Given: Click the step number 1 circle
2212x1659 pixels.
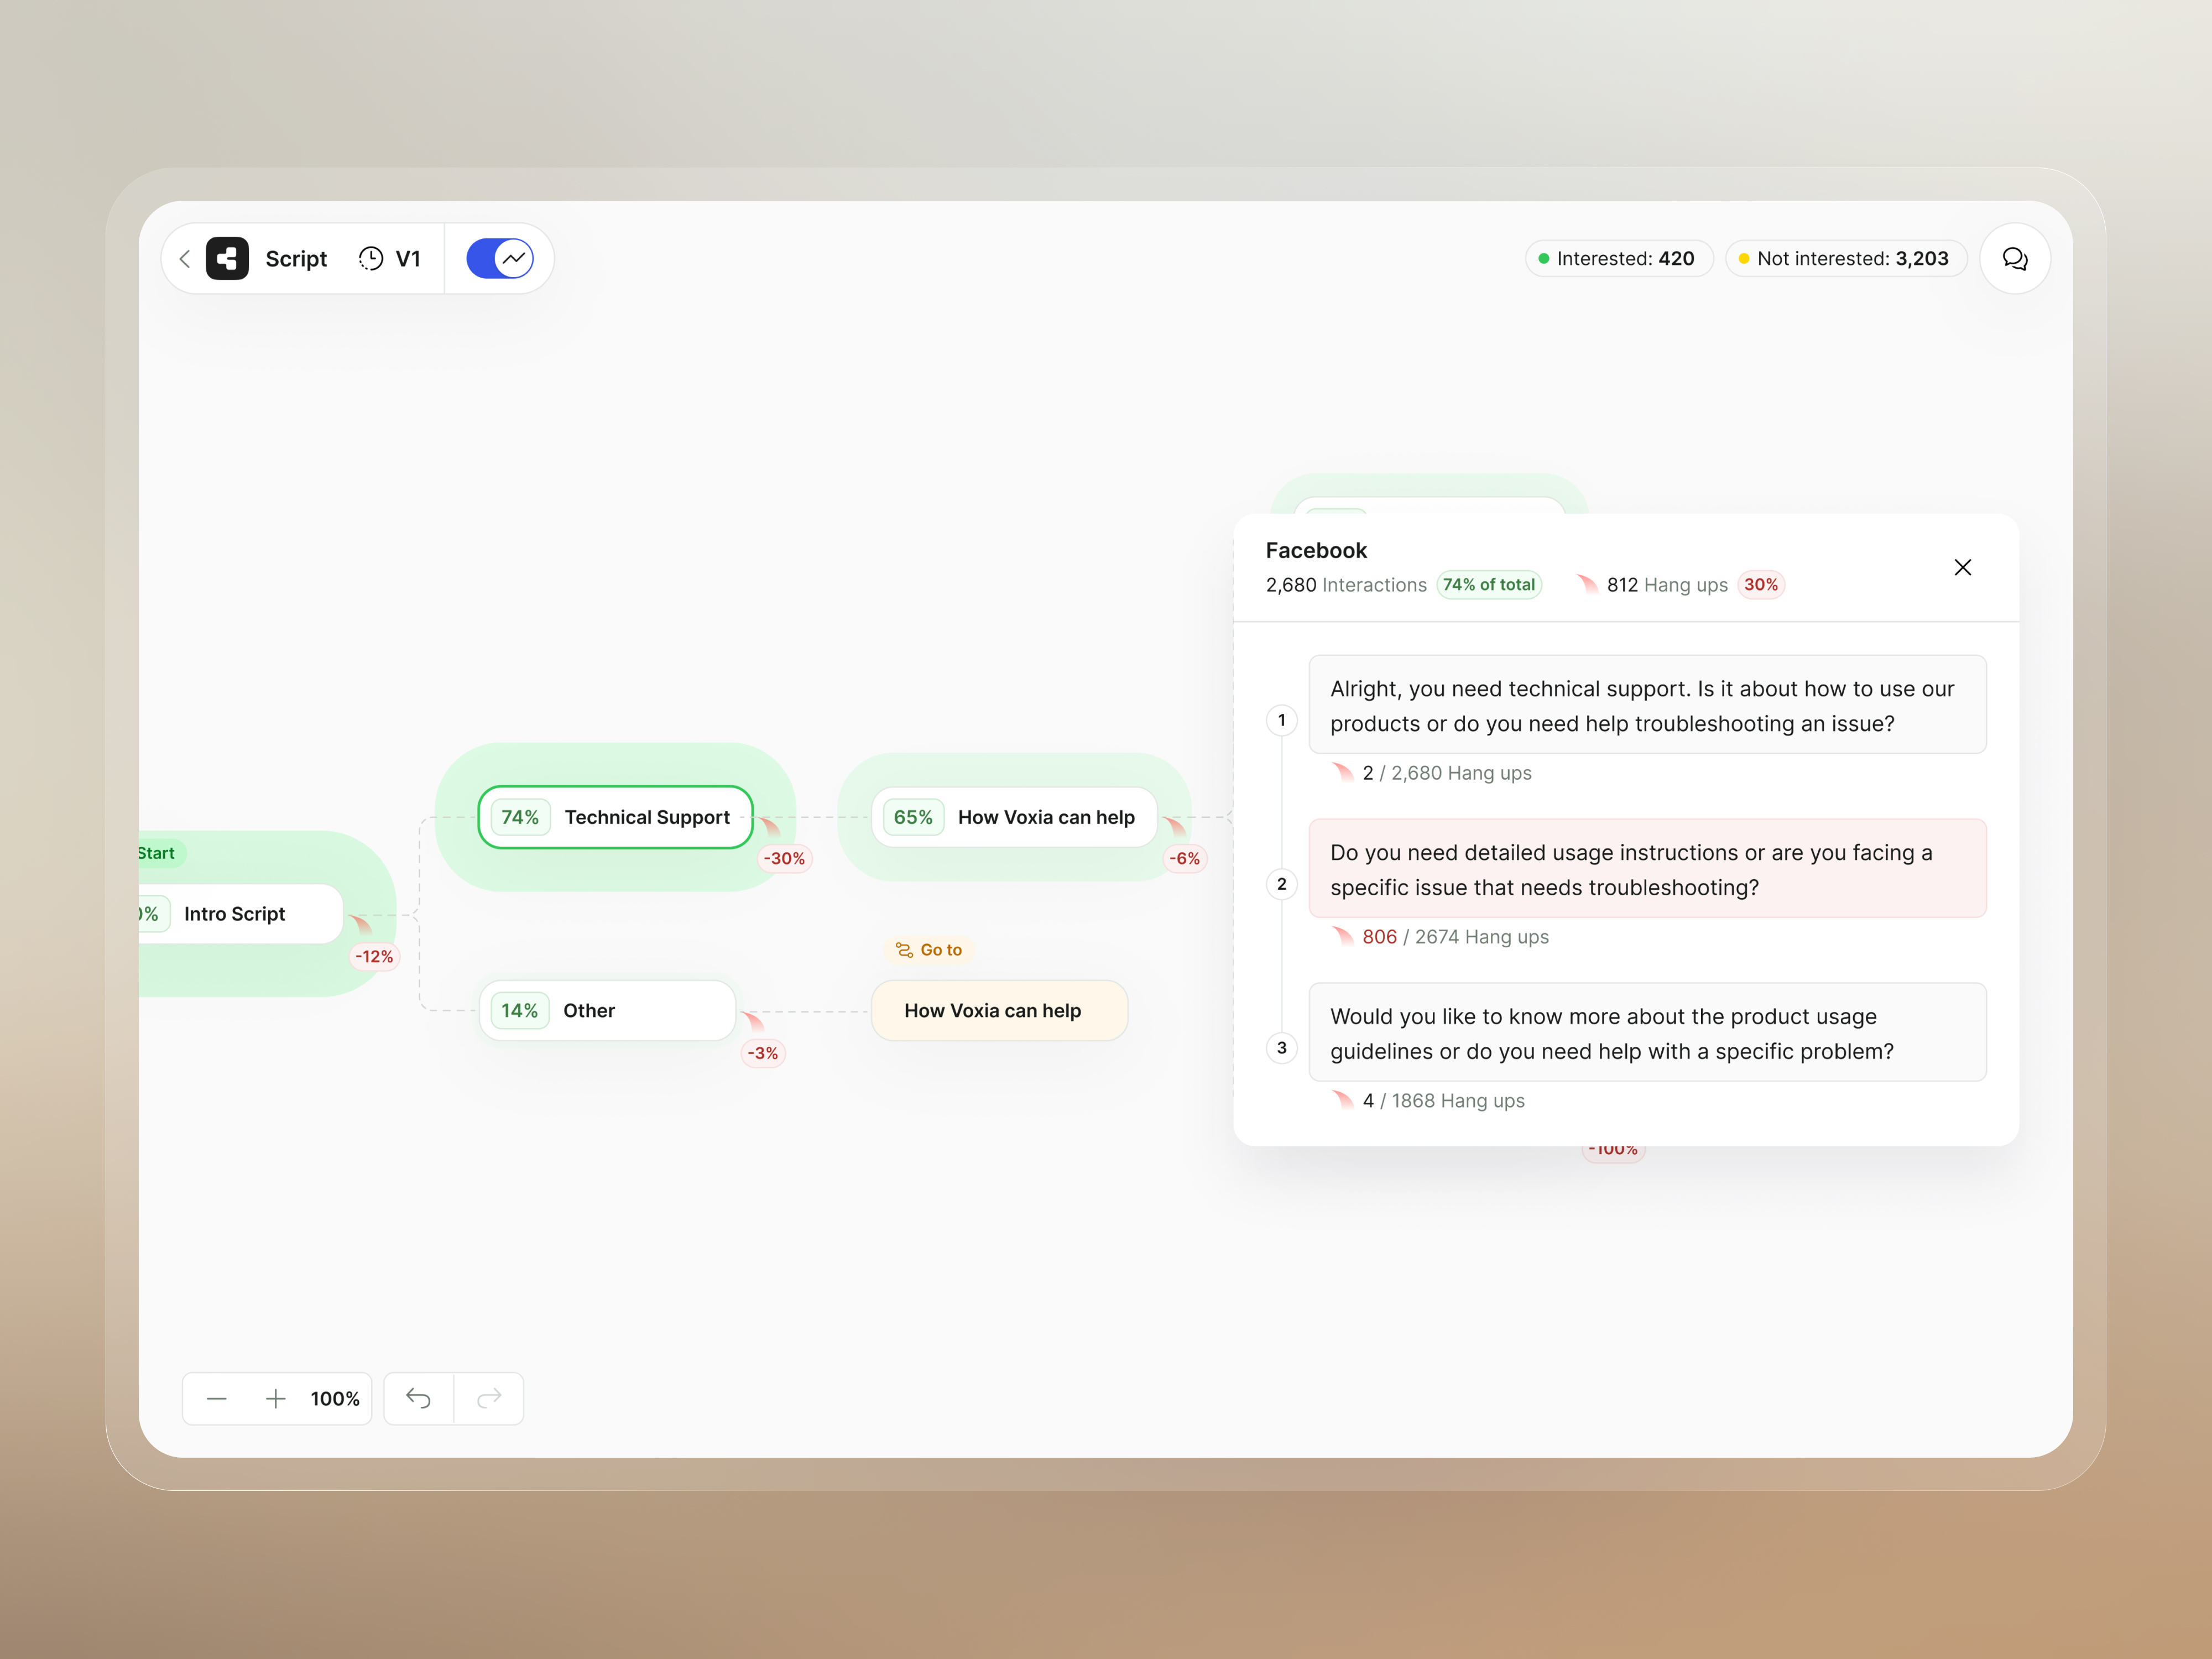Looking at the screenshot, I should (x=1281, y=720).
